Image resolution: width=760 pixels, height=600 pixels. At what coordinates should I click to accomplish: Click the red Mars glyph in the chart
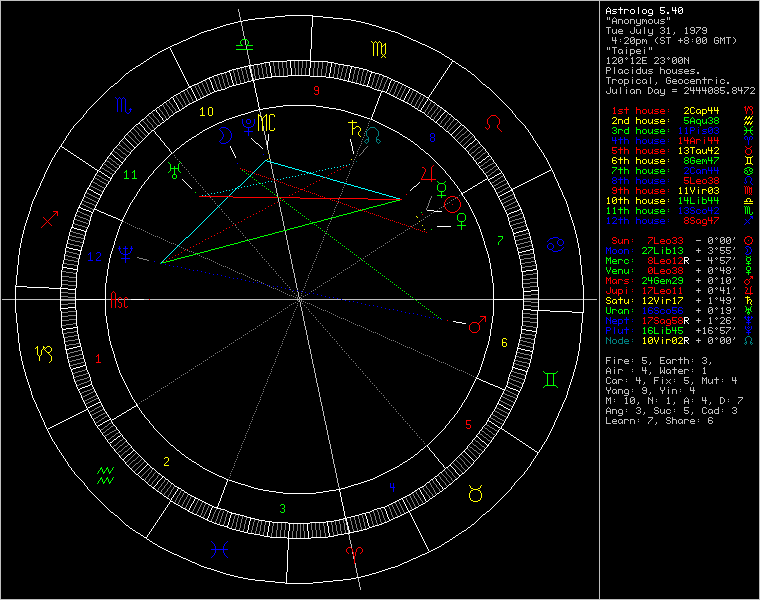pos(477,326)
